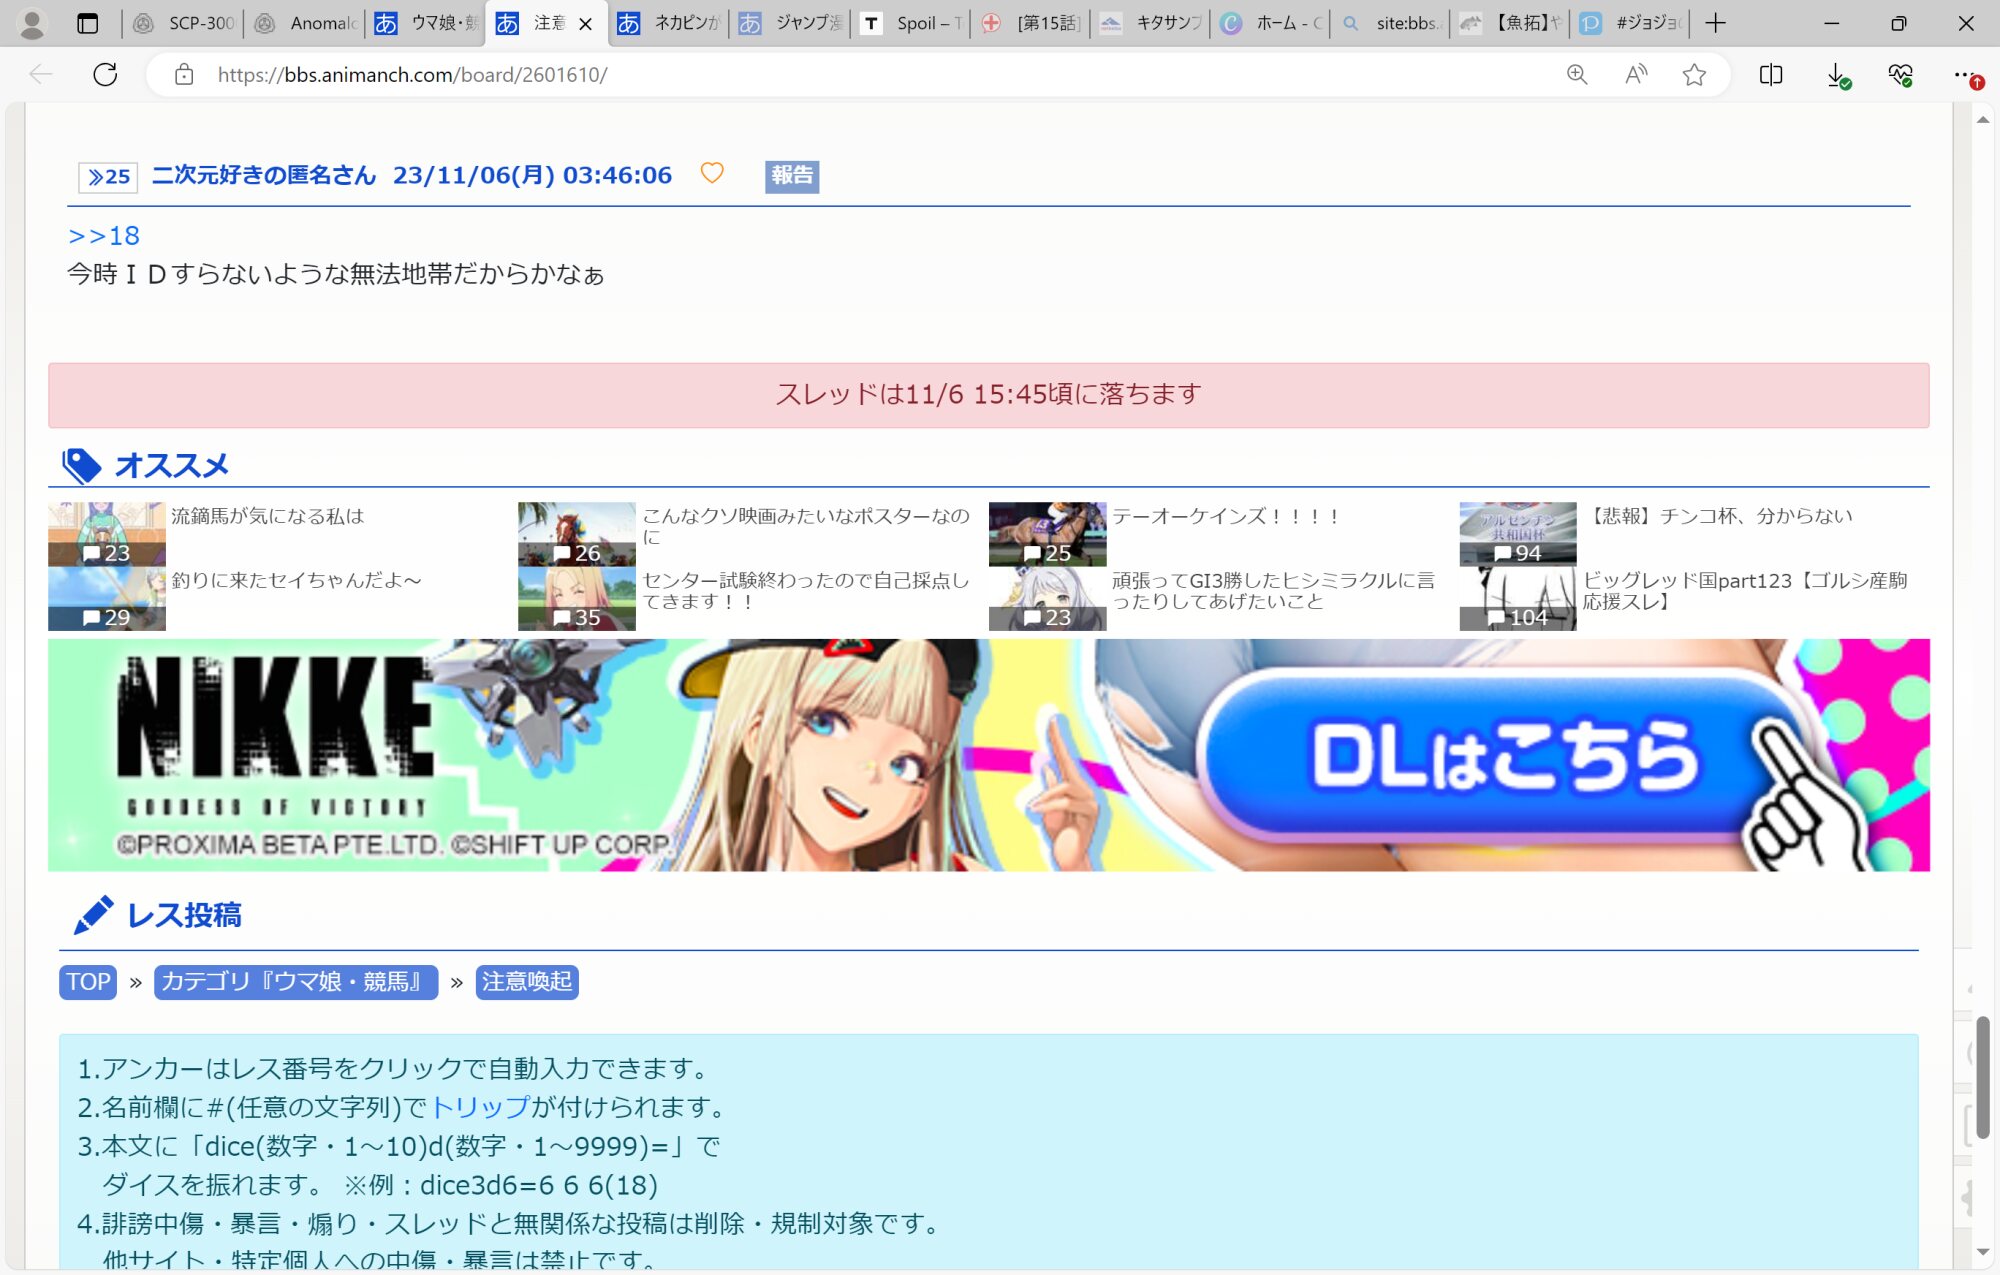The height and width of the screenshot is (1275, 2000).
Task: Click the thumbnail with 35 comments
Action: coord(577,598)
